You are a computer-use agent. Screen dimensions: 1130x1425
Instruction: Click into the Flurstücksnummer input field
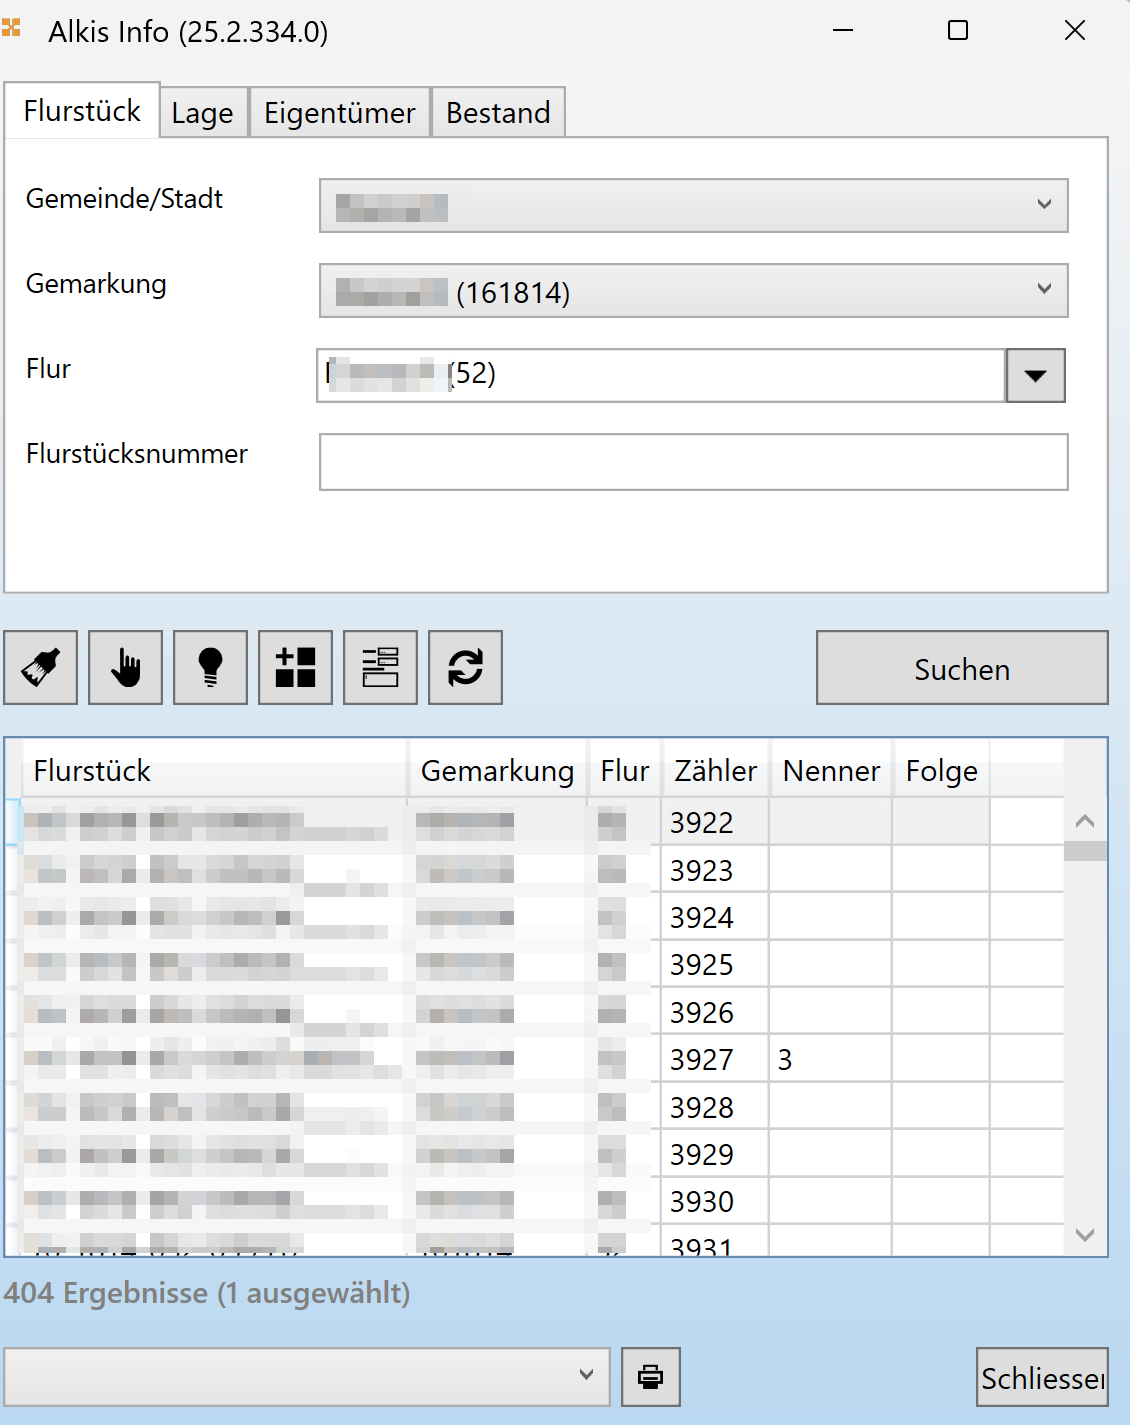(693, 462)
